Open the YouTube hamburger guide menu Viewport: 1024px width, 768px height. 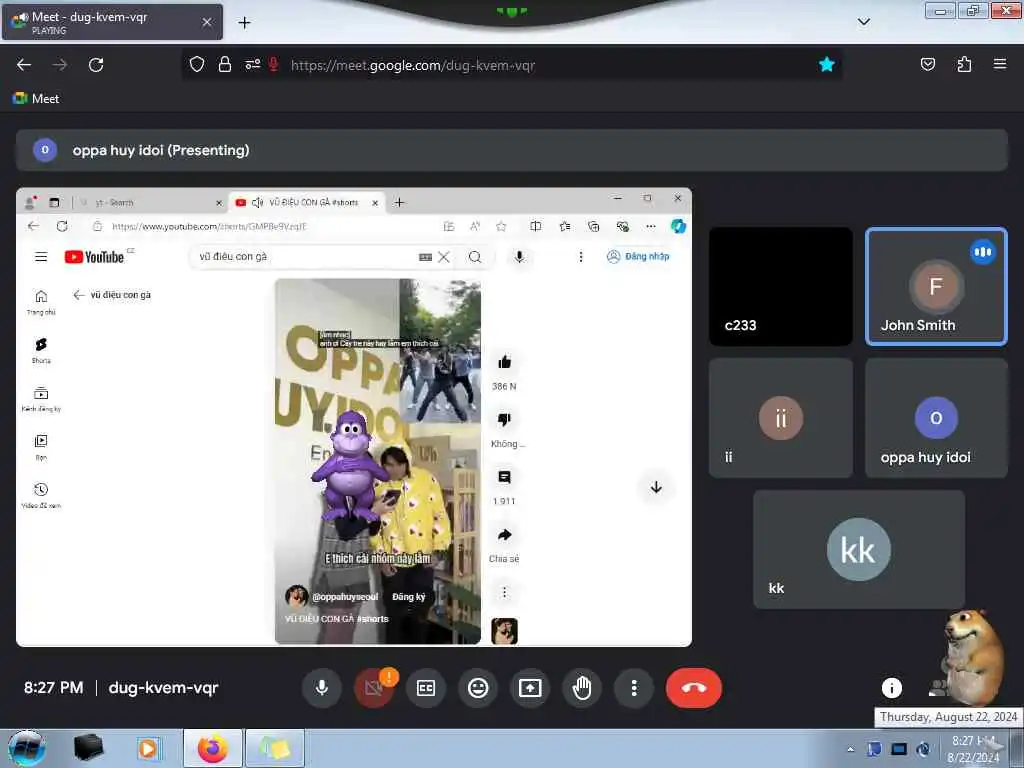(41, 257)
